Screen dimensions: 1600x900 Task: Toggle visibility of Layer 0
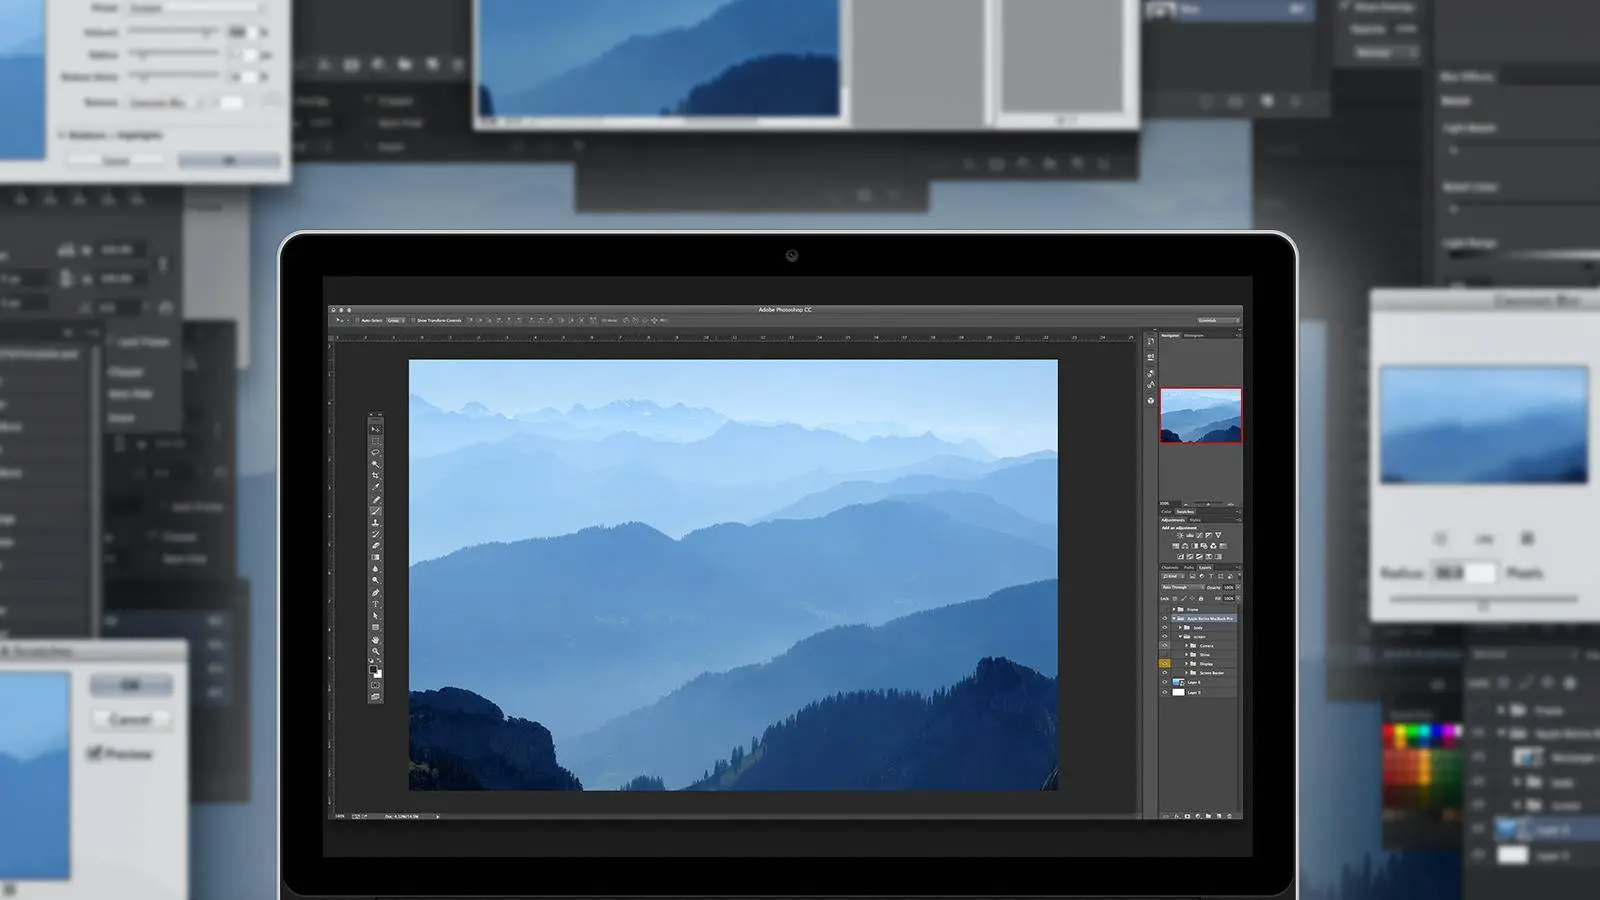tap(1164, 692)
